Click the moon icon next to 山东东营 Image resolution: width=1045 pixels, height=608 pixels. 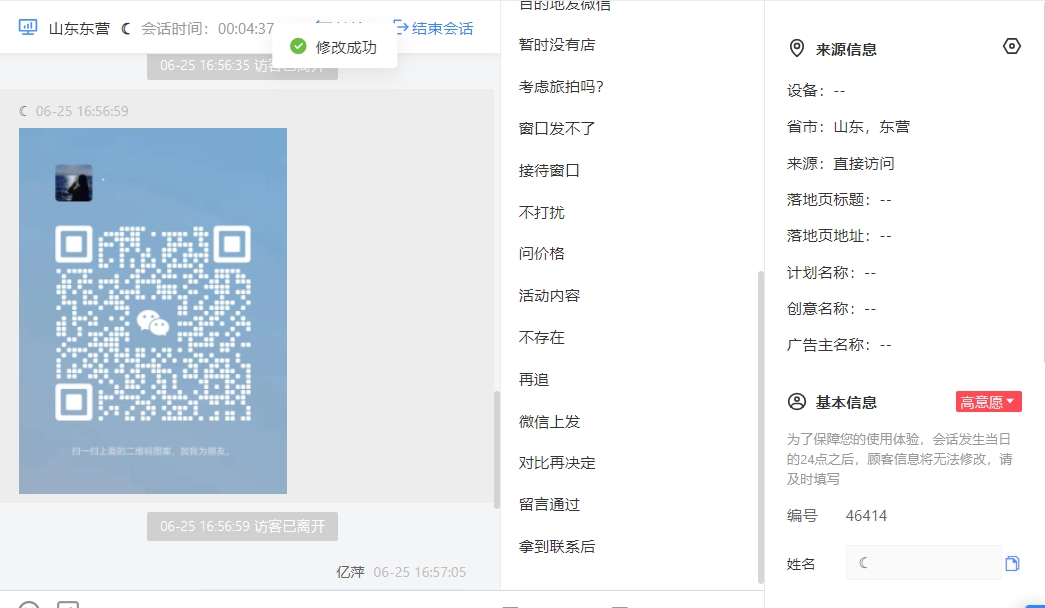click(x=125, y=29)
